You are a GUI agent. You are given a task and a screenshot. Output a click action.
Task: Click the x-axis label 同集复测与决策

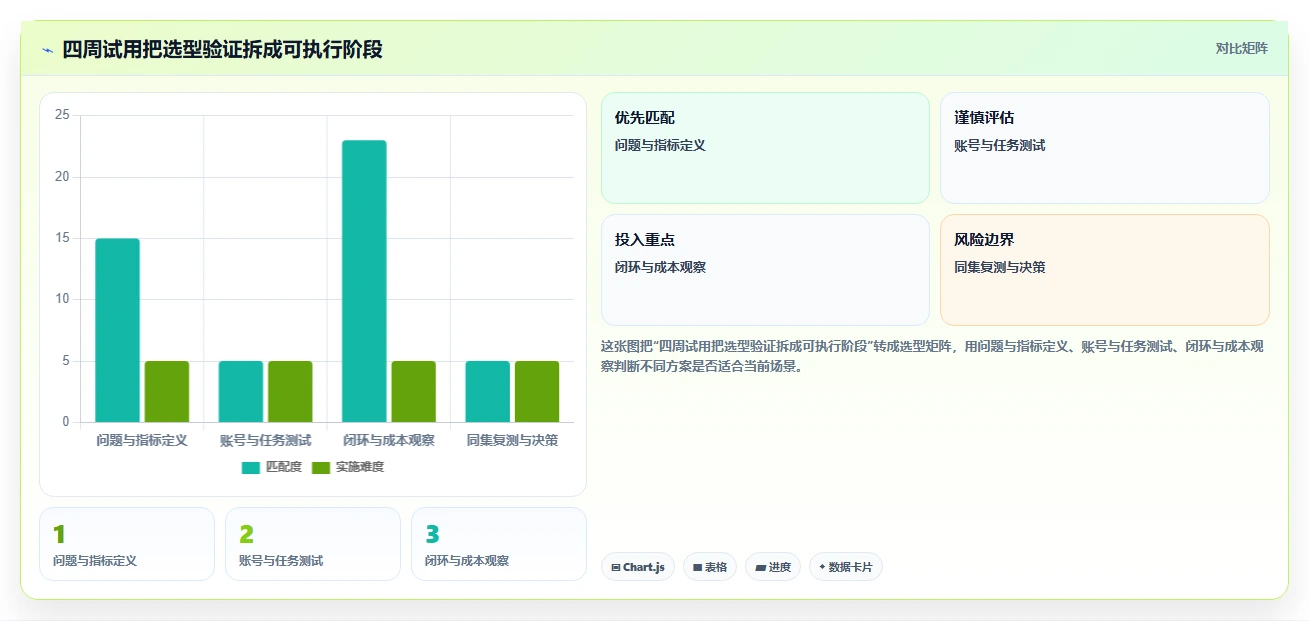512,440
